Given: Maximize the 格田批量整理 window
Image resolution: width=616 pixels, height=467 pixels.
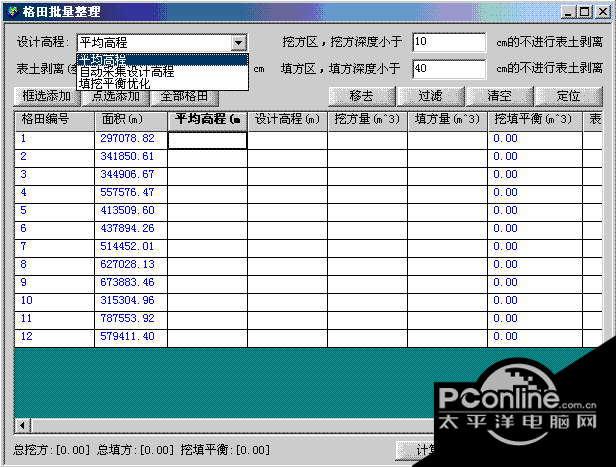Looking at the screenshot, I should (x=584, y=12).
